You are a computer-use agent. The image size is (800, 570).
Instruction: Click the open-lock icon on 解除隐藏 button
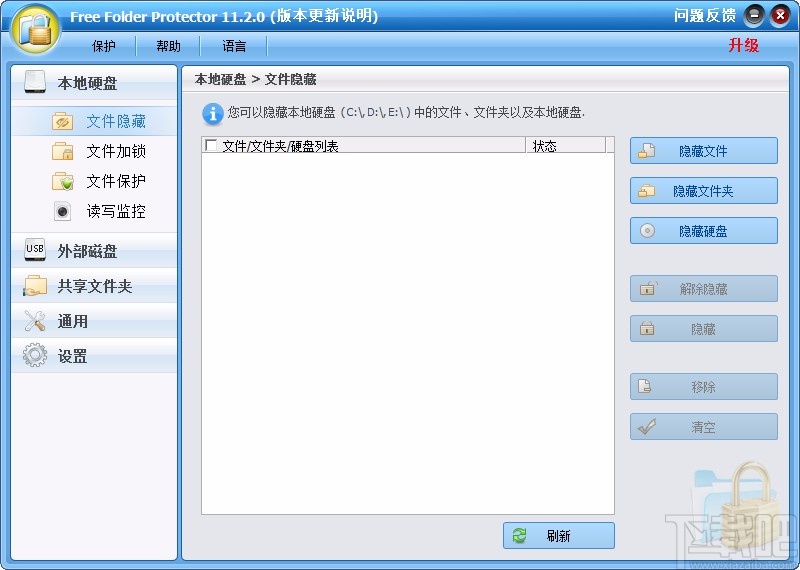647,288
